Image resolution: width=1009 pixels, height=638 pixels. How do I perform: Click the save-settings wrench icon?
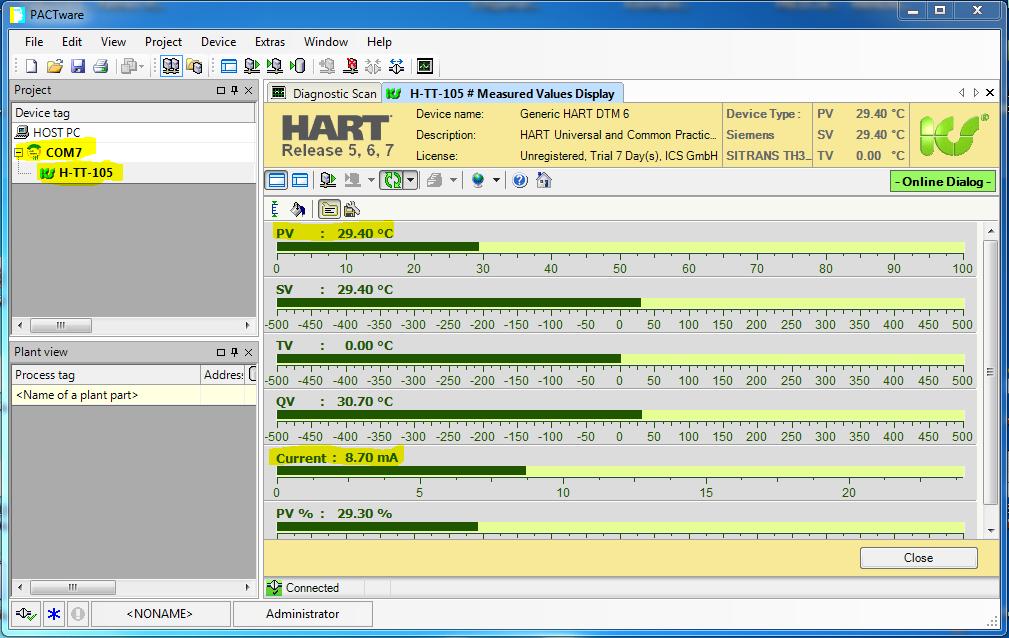coord(351,209)
